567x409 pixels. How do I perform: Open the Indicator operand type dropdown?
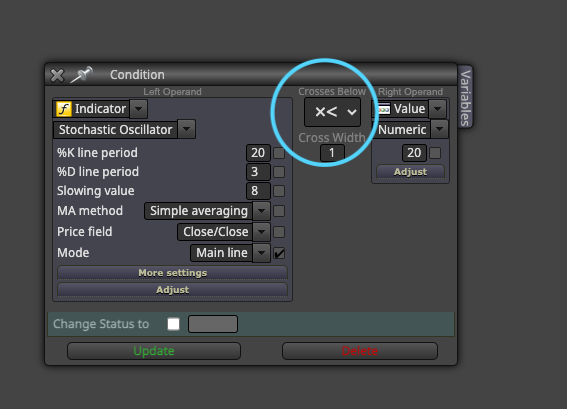coord(138,109)
